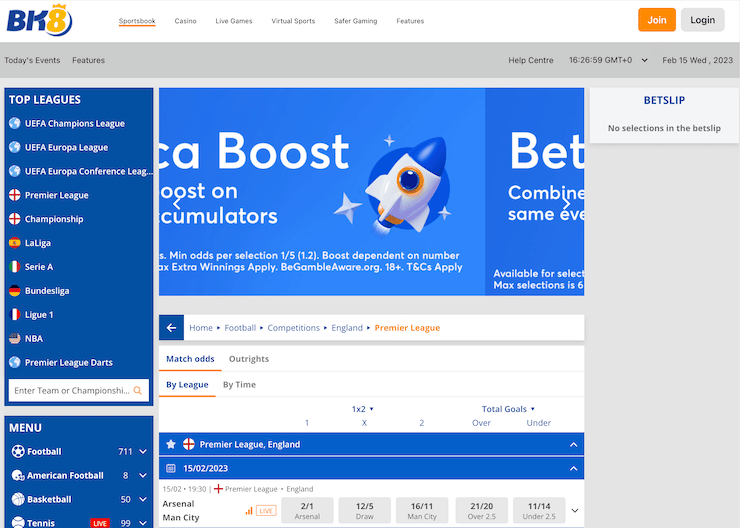Switch to the Match odds tab
Viewport: 740px width, 528px height.
(190, 359)
